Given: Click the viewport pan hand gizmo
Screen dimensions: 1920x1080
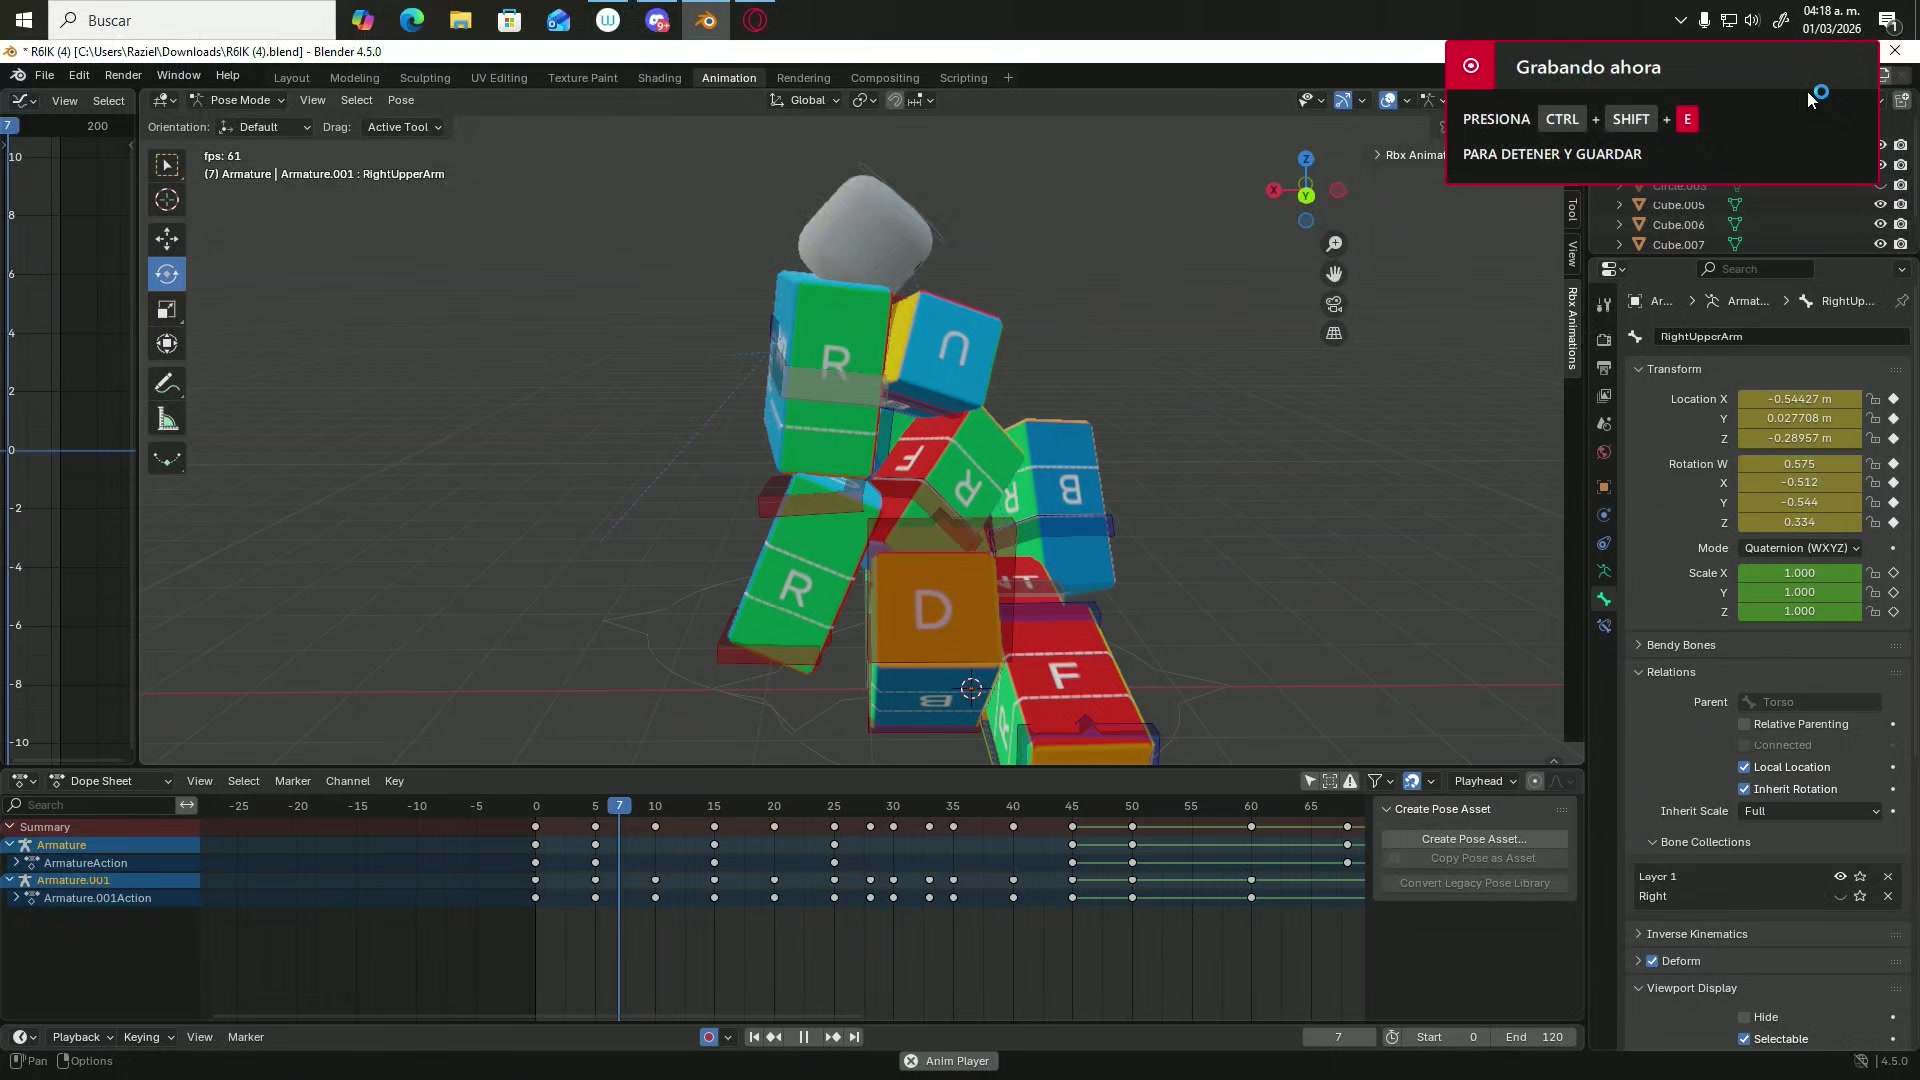Looking at the screenshot, I should point(1334,274).
